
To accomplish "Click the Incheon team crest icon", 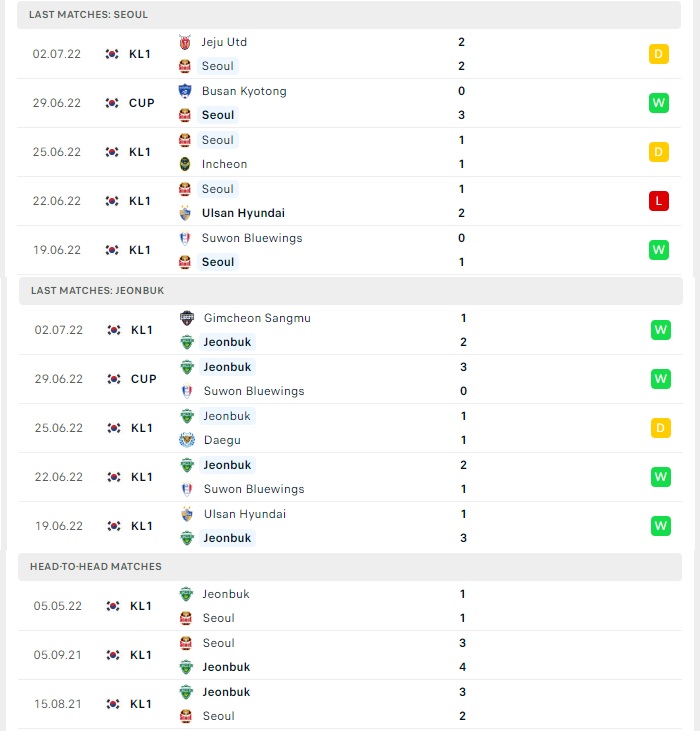I will point(185,164).
